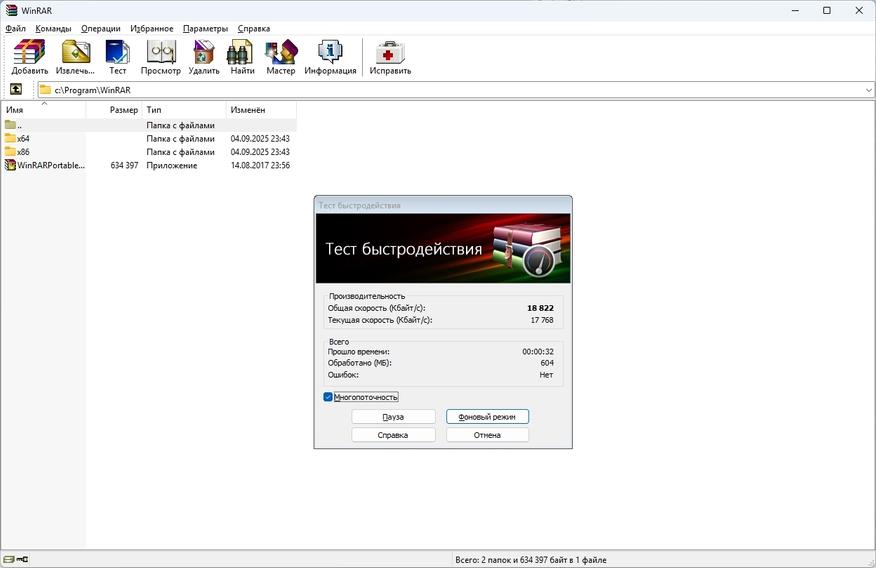Cancel the benchmark with Отмена button
The image size is (876, 568).
tap(487, 435)
